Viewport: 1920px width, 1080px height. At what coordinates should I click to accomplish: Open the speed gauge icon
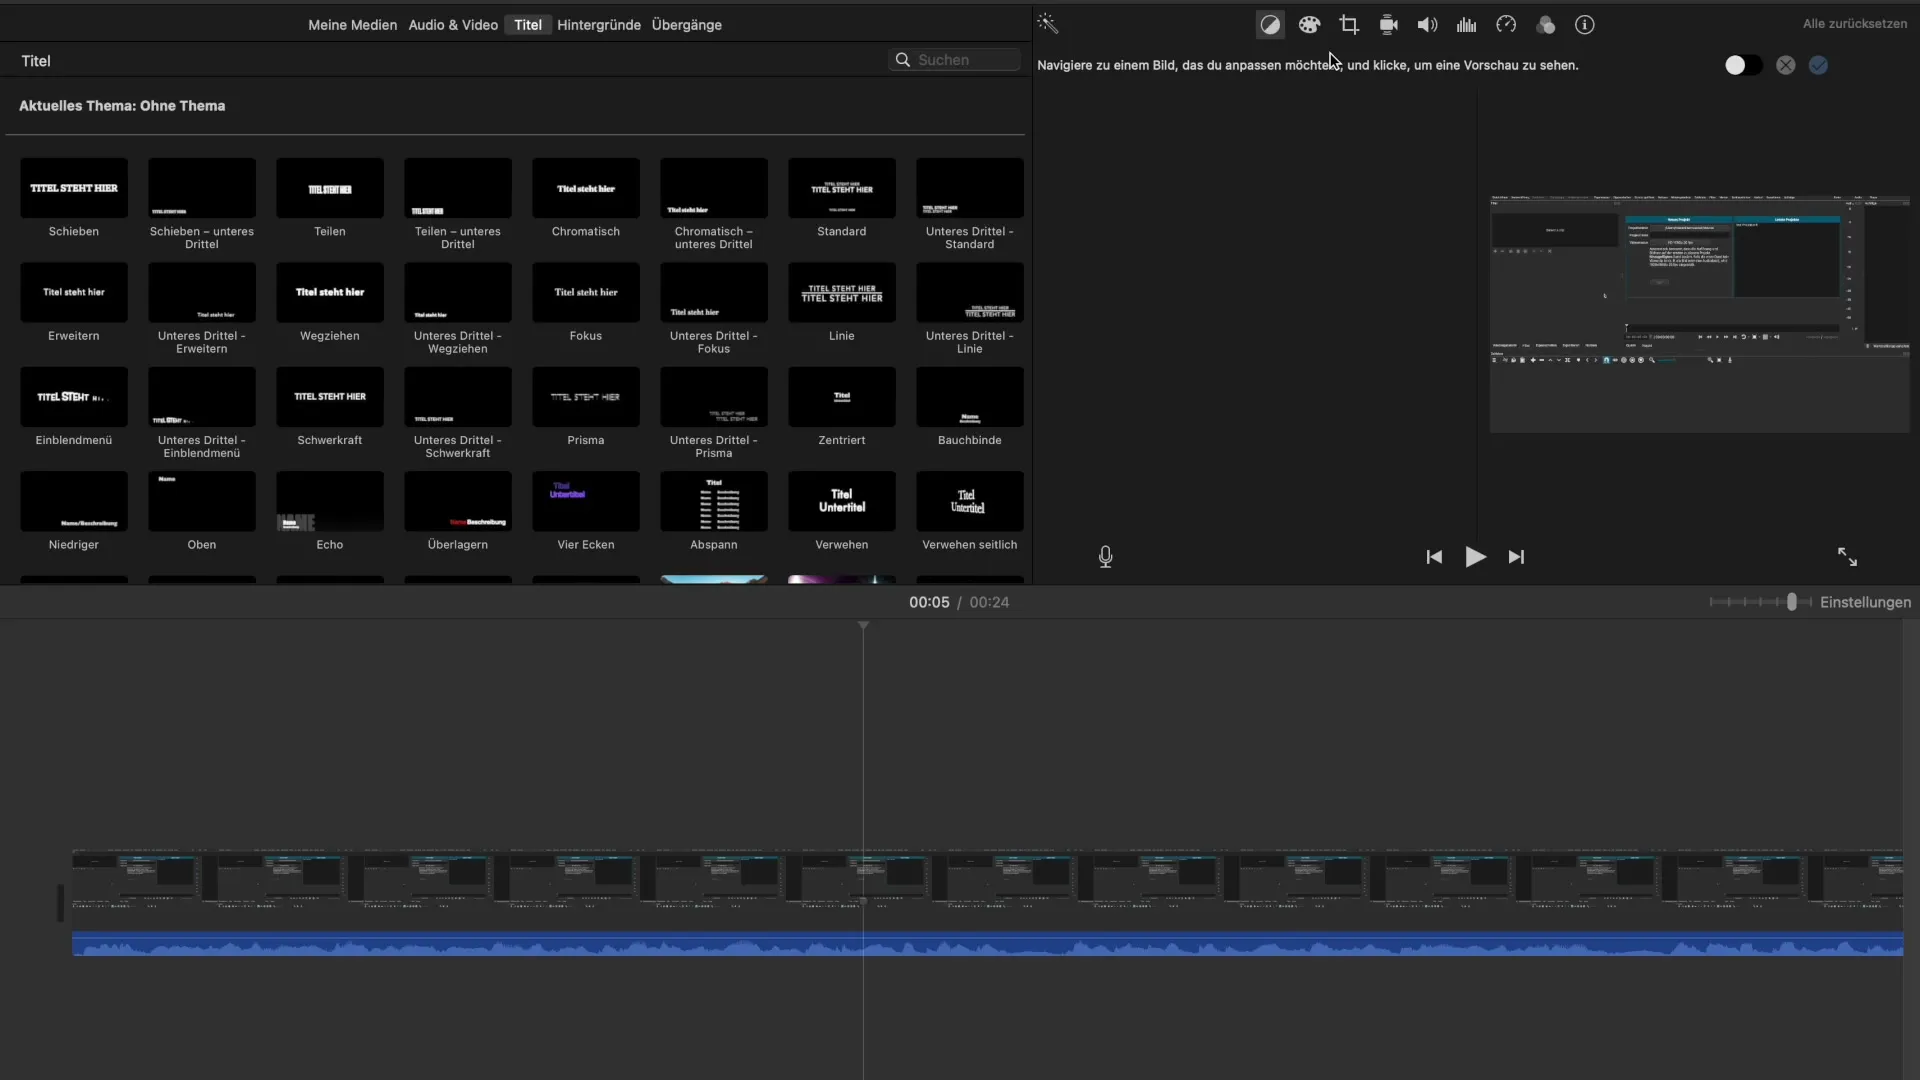point(1506,25)
